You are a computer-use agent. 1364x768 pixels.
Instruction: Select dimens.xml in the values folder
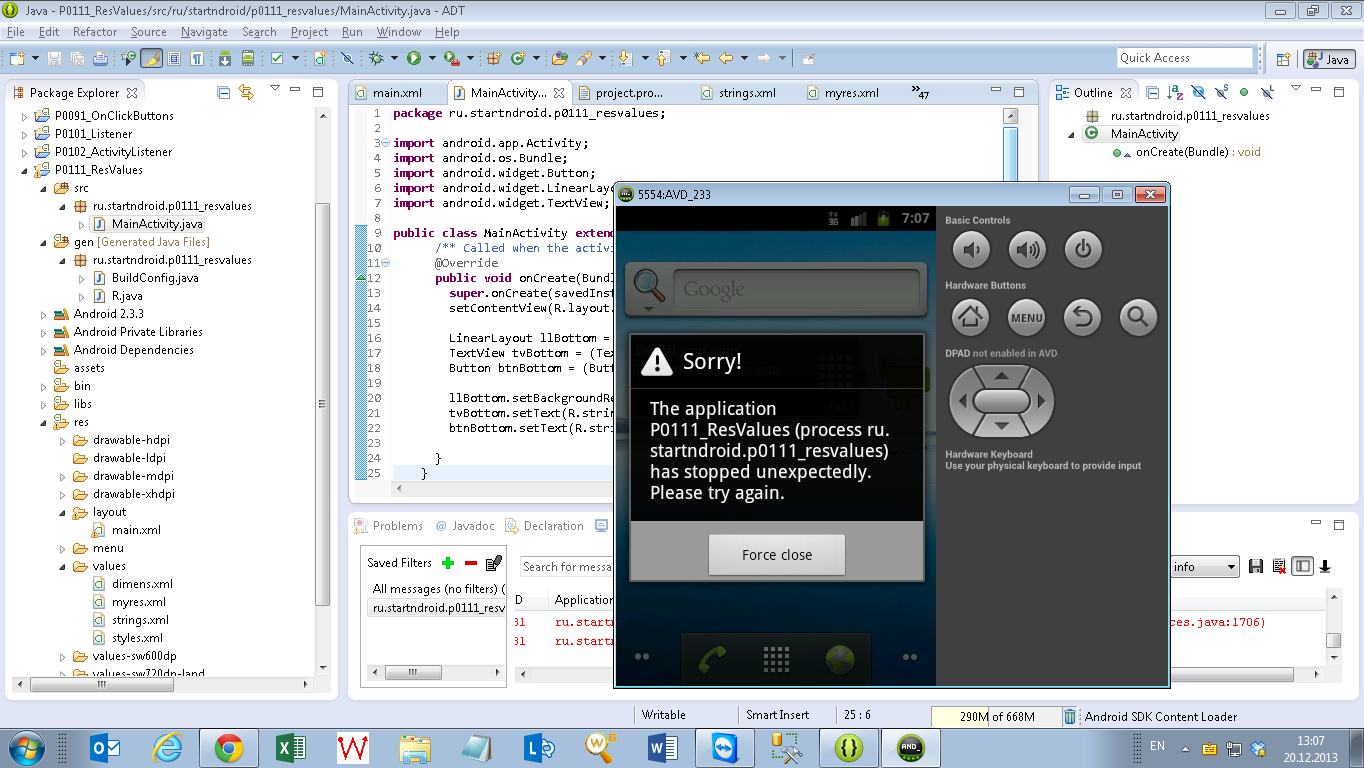coord(142,584)
